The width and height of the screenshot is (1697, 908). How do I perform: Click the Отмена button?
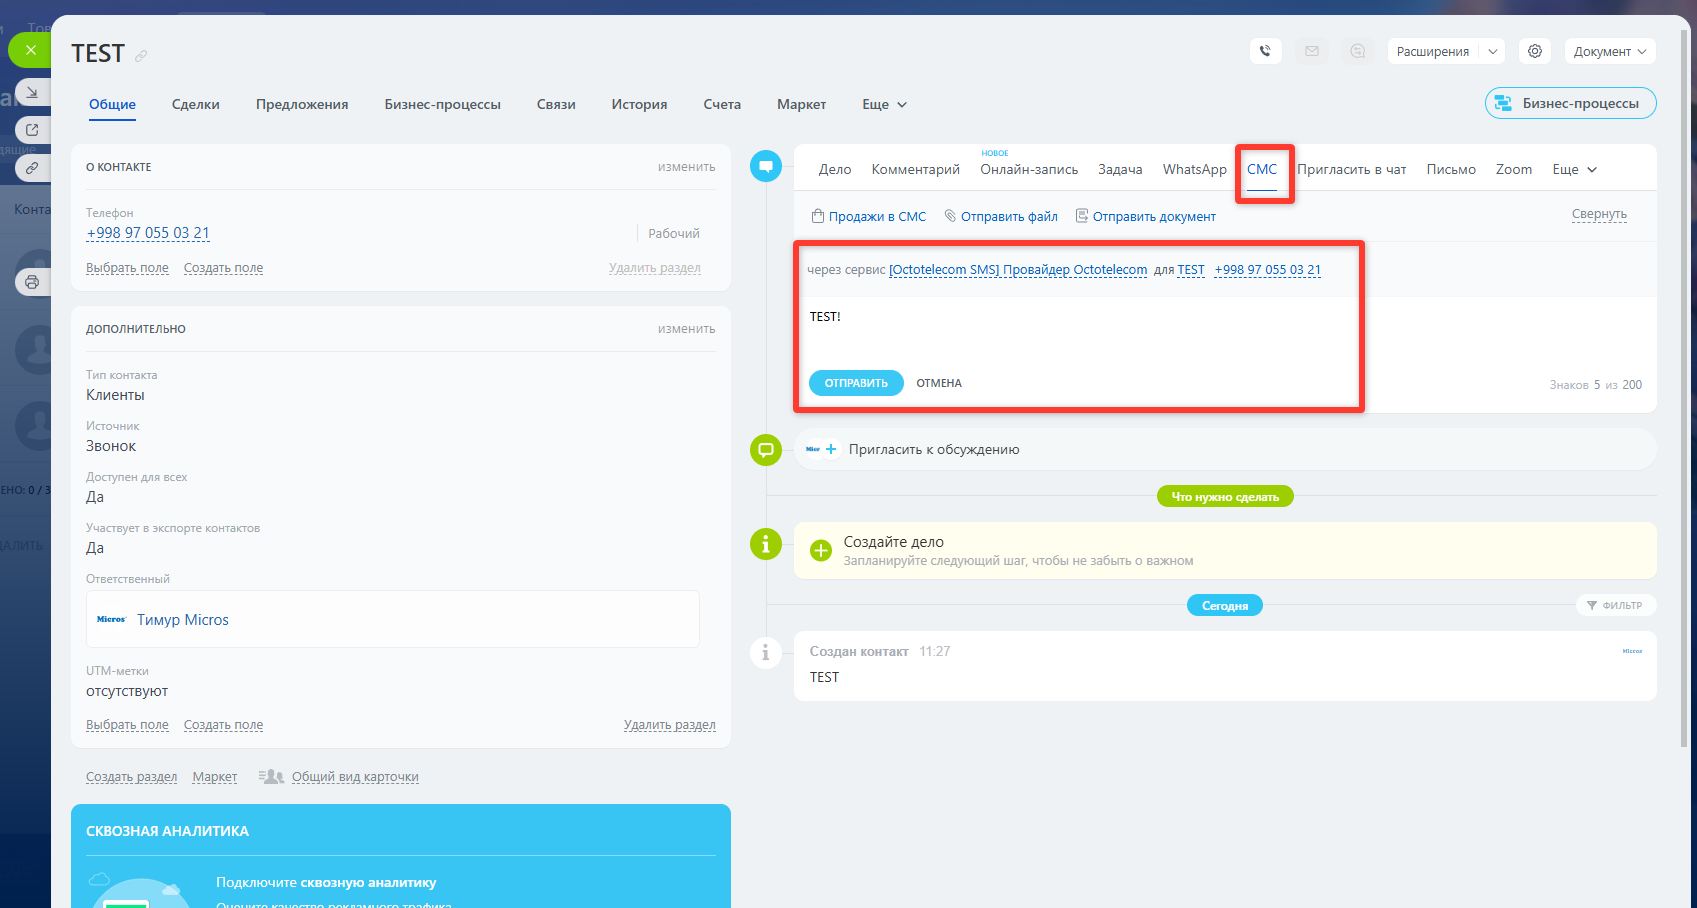[x=939, y=383]
